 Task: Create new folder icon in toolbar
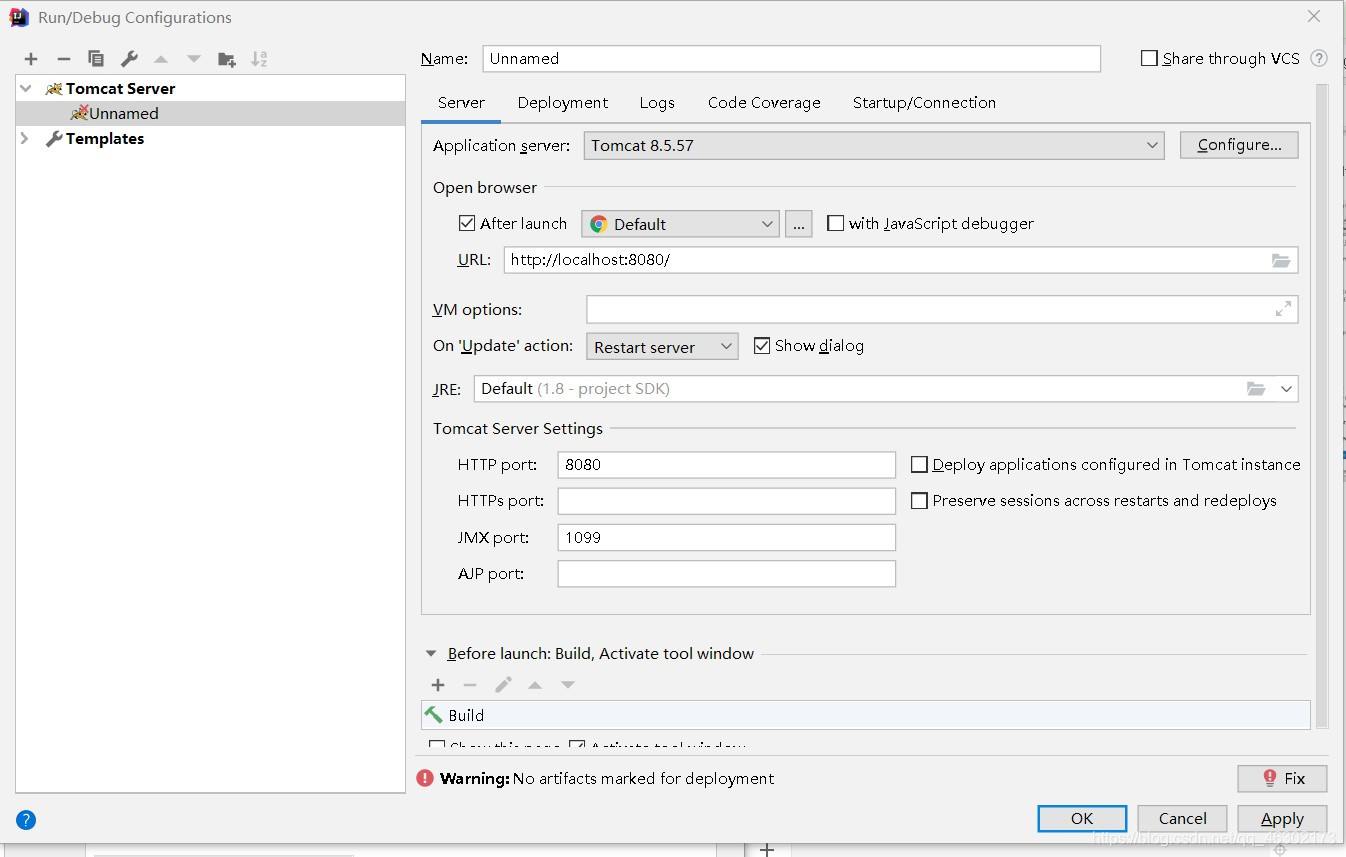(x=227, y=59)
